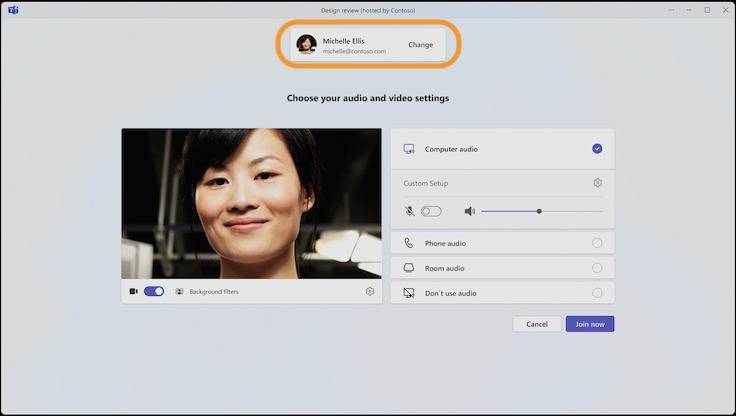Click the Teams logo icon in title bar

(x=12, y=10)
